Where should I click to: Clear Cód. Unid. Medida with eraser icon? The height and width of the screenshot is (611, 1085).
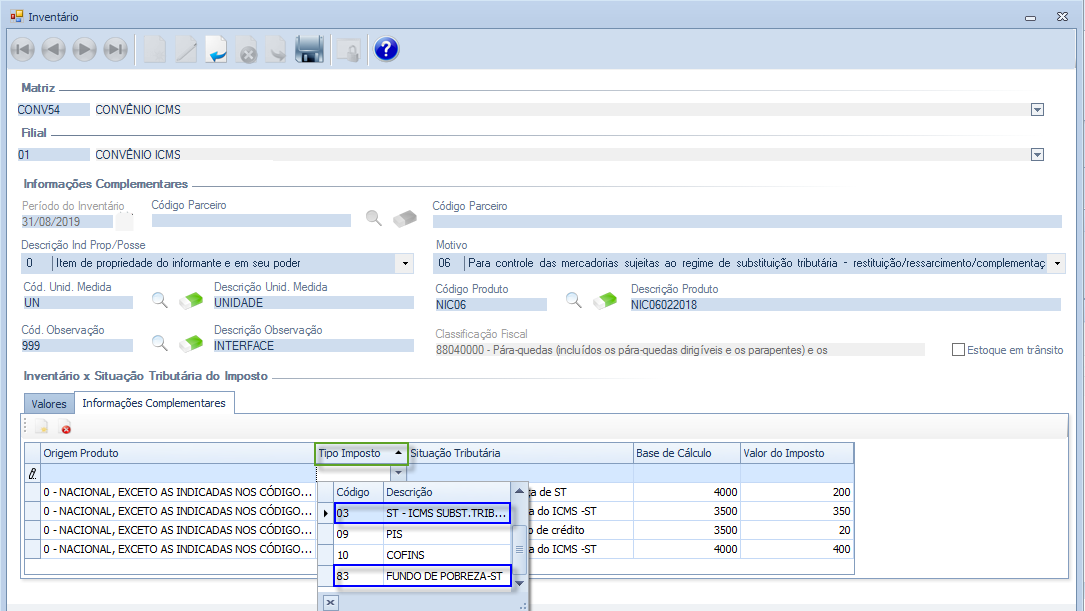tap(191, 301)
